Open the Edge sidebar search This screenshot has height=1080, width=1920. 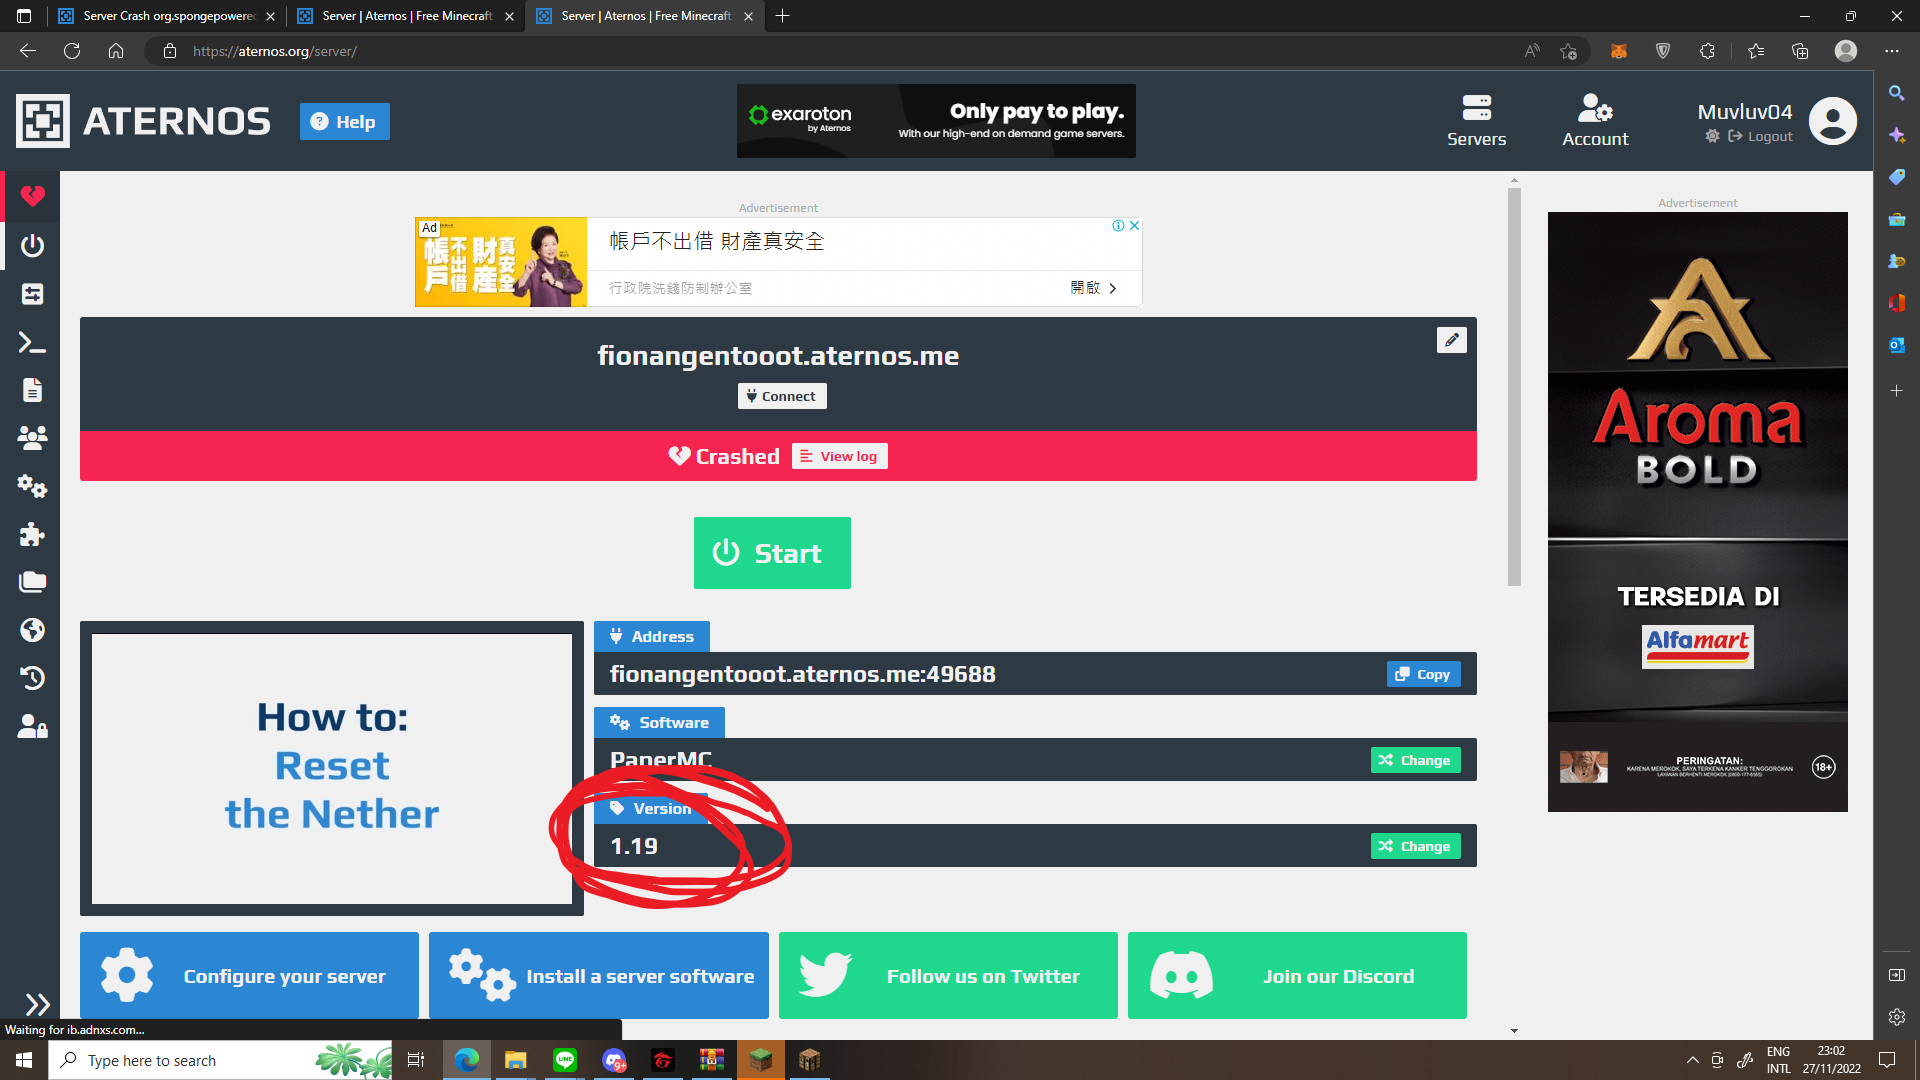[x=1896, y=93]
